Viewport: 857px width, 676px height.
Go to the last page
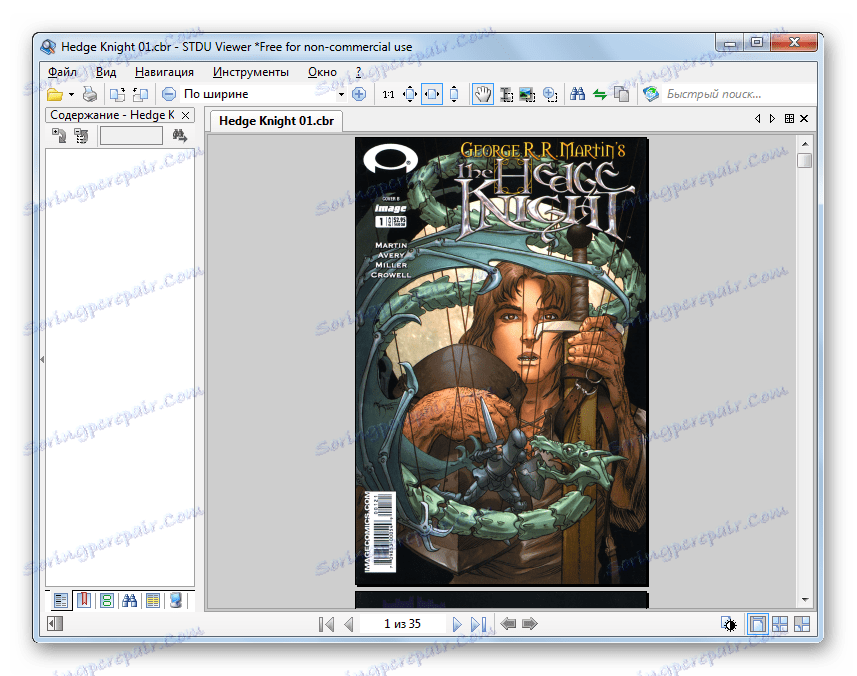coord(478,624)
